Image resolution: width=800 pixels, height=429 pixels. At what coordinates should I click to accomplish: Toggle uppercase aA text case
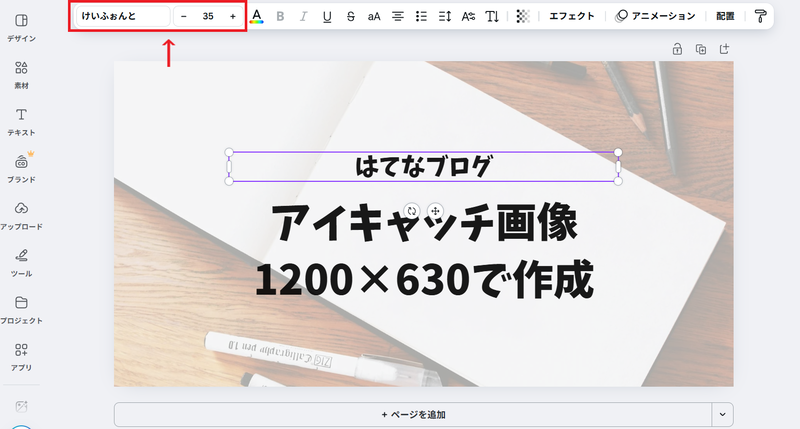(x=374, y=16)
